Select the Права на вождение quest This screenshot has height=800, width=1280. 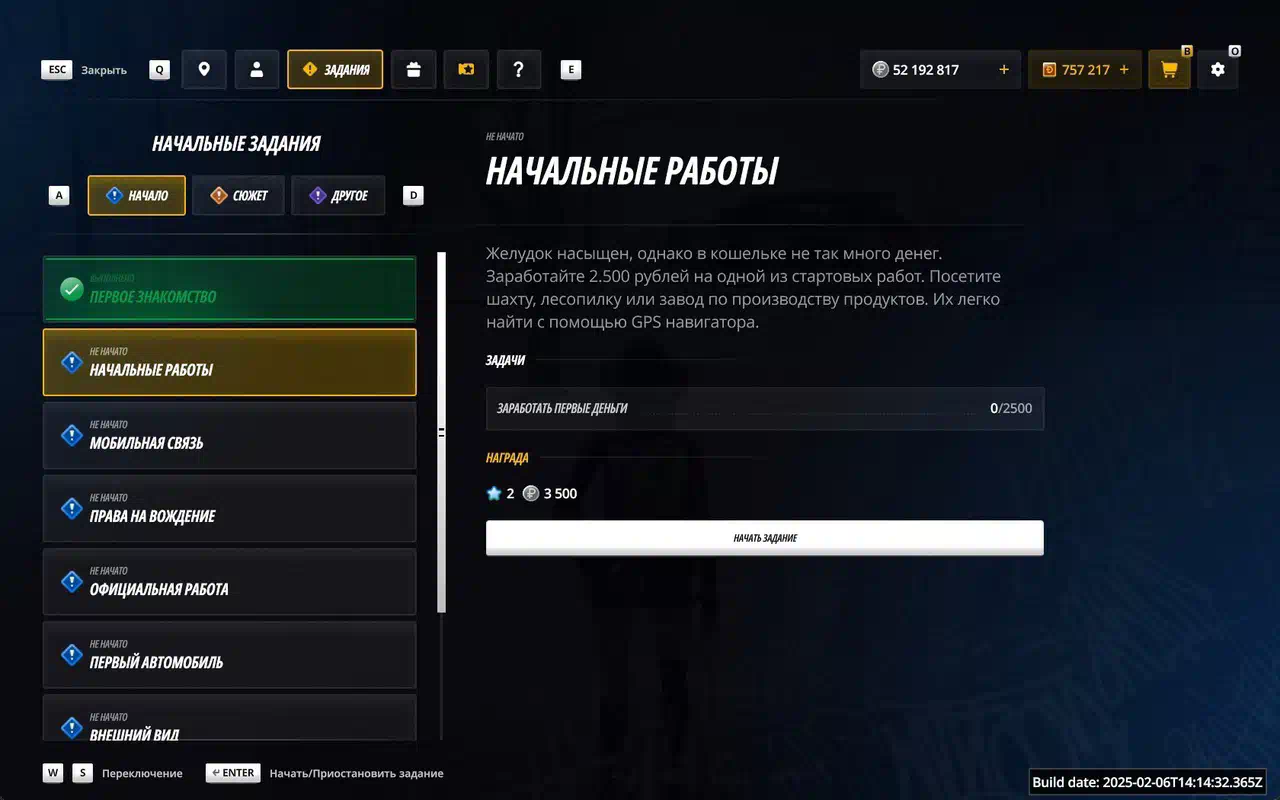[229, 508]
